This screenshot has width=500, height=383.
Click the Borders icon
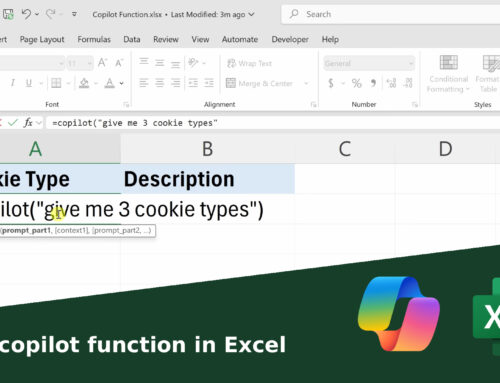tap(56, 83)
